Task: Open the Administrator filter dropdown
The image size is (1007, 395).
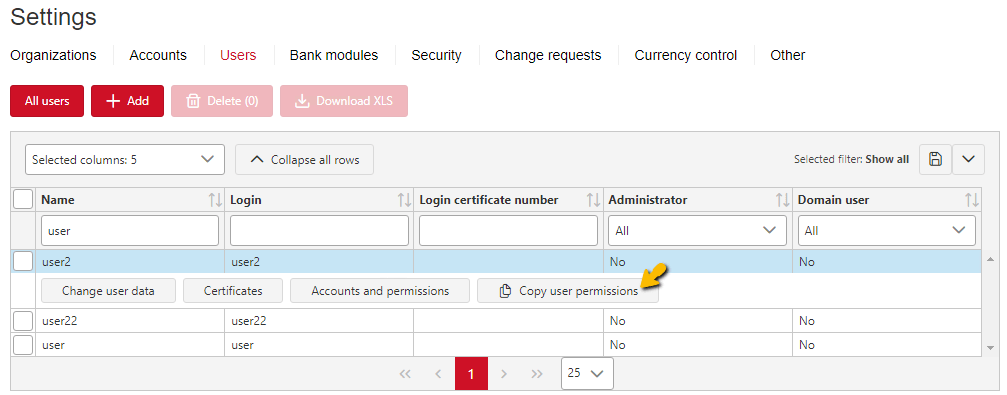Action: (x=697, y=230)
